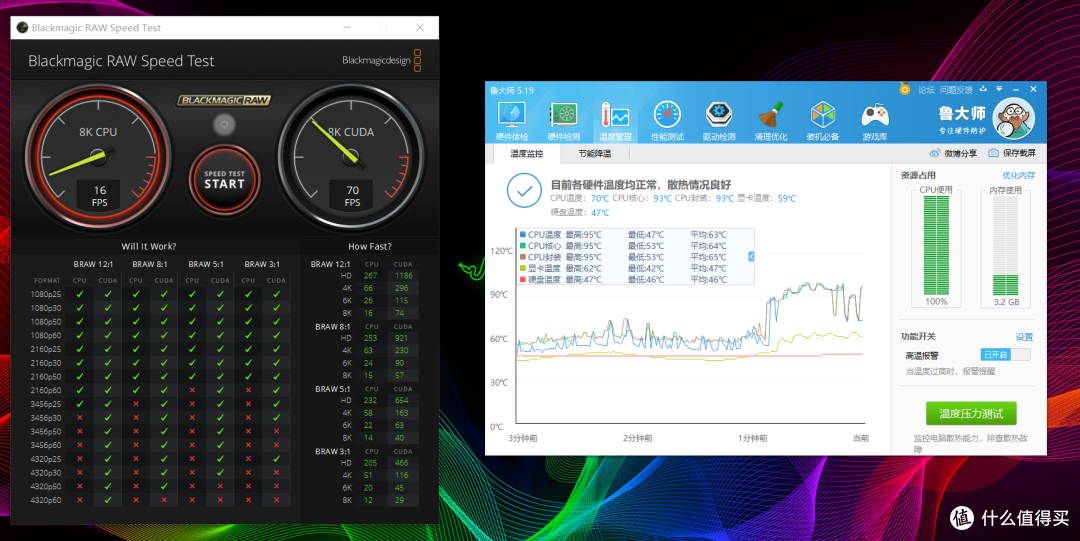The width and height of the screenshot is (1080, 541).
Task: Click the 8K CPU speed gauge
Action: [x=98, y=158]
